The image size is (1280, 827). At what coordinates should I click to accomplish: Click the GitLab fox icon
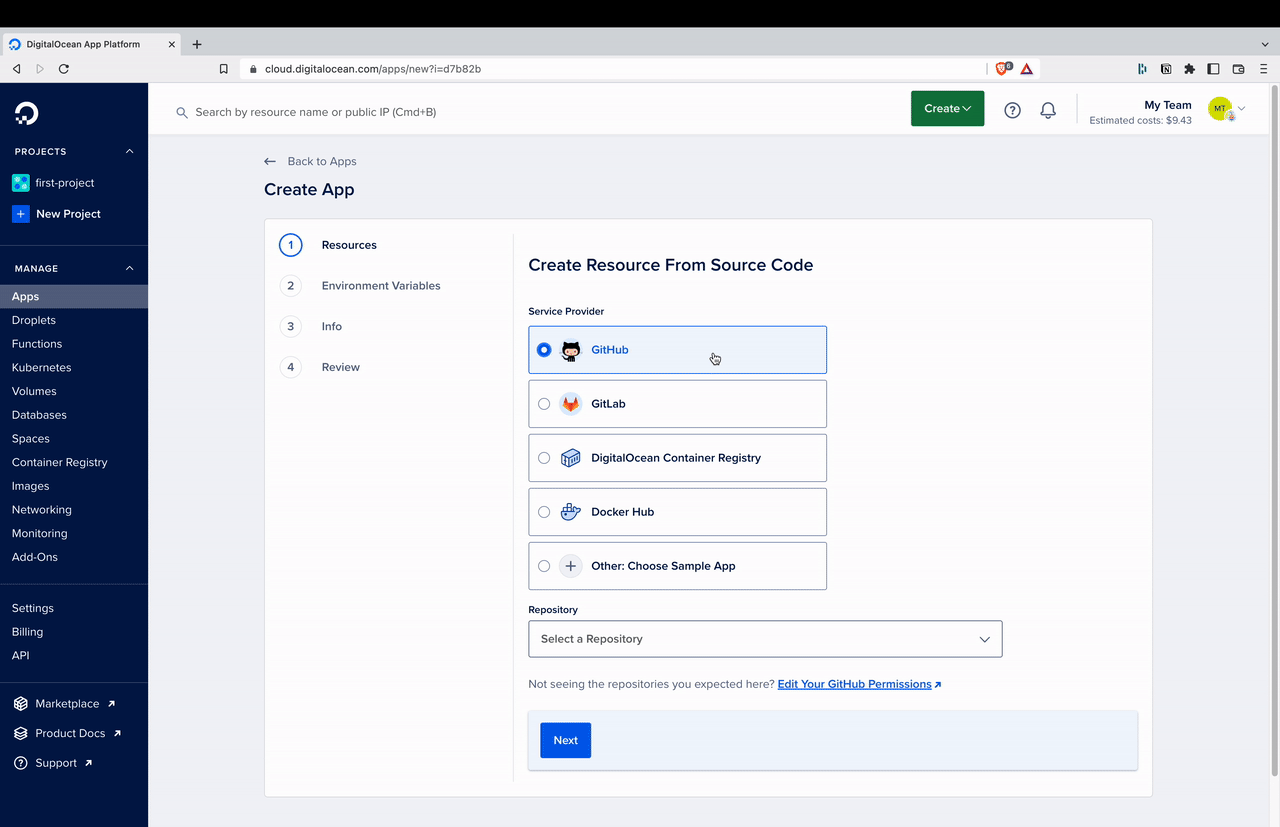click(570, 403)
